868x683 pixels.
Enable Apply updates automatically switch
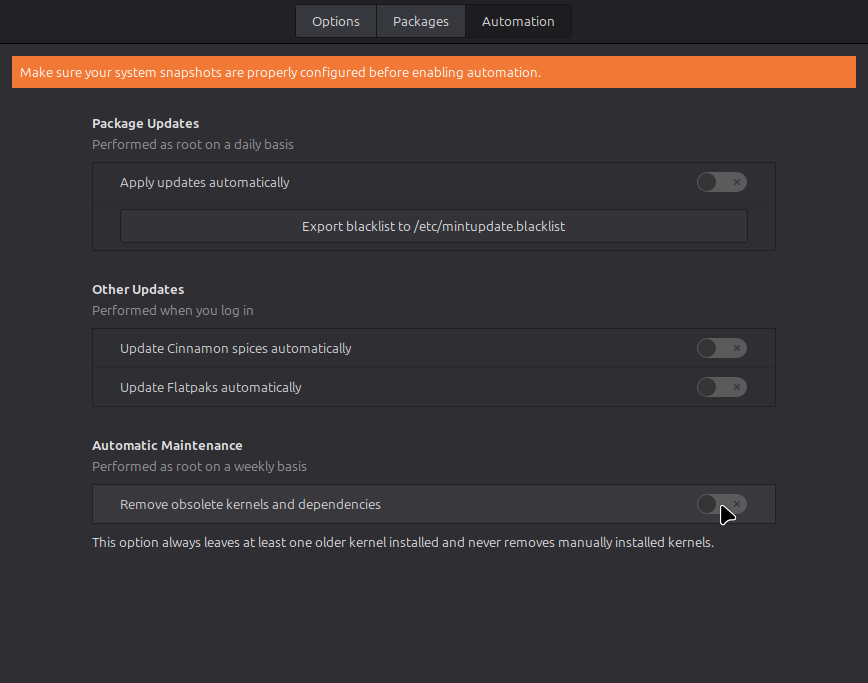722,182
